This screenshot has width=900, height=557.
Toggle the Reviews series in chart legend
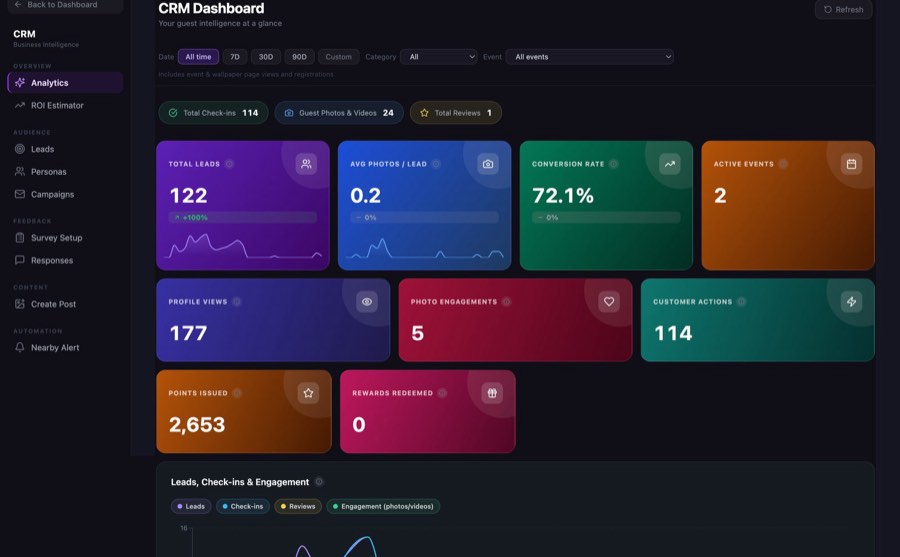pyautogui.click(x=298, y=506)
